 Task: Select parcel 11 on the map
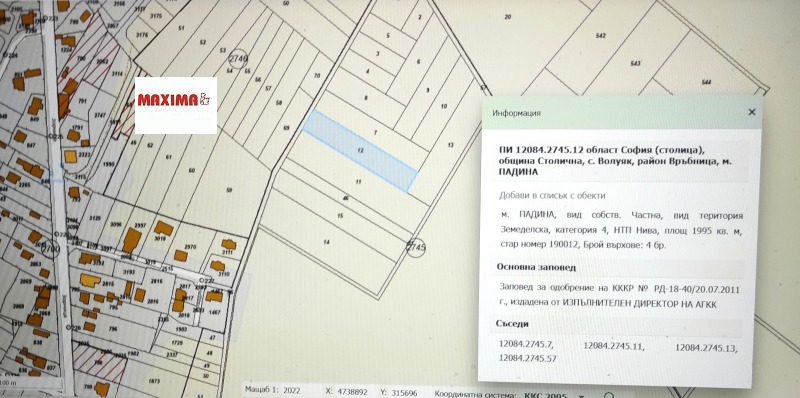(358, 182)
